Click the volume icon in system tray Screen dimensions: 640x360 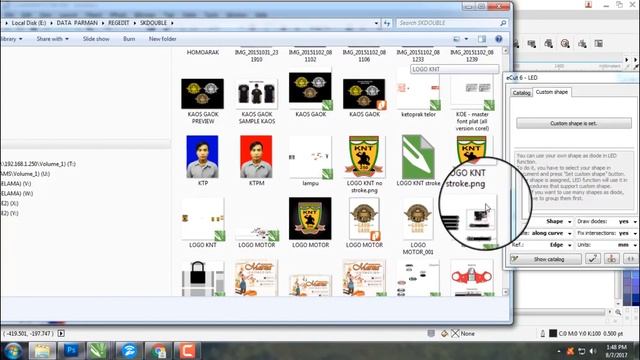tap(593, 351)
